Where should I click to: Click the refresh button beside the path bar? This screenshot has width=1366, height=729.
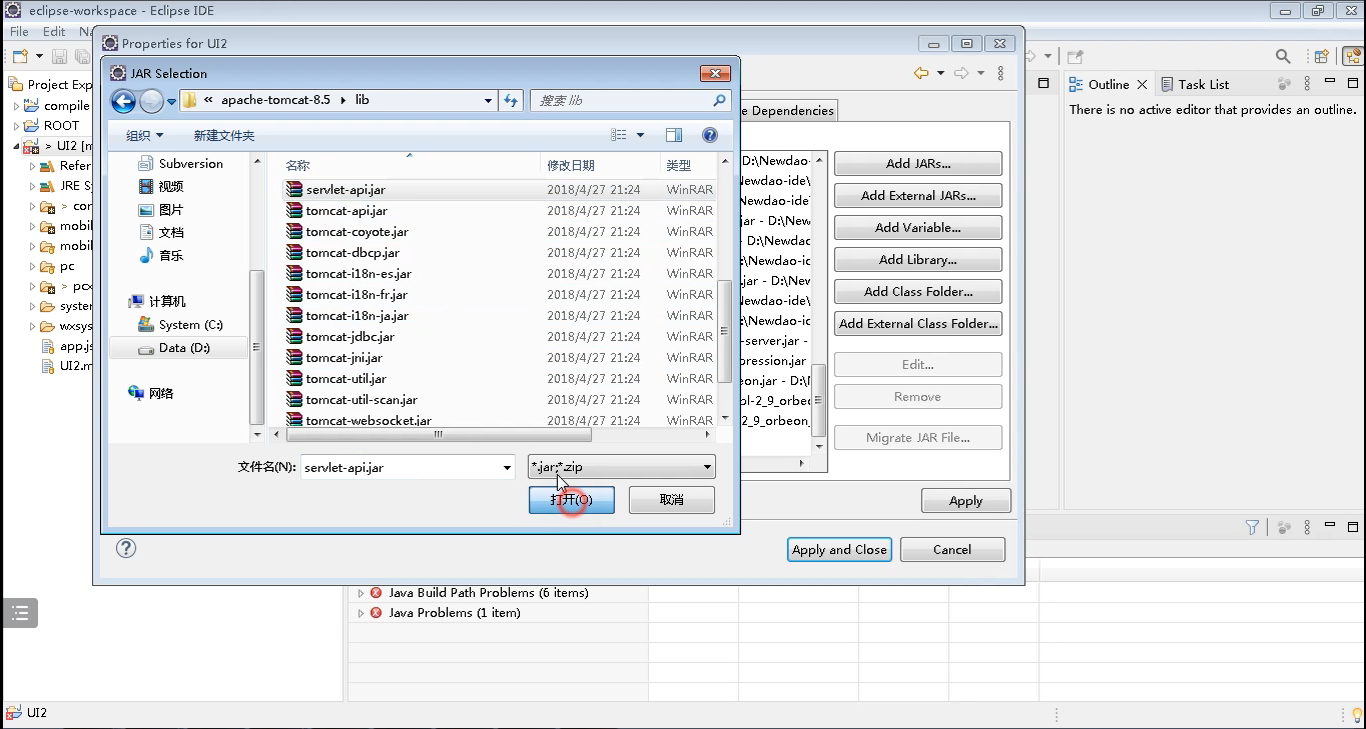(511, 100)
